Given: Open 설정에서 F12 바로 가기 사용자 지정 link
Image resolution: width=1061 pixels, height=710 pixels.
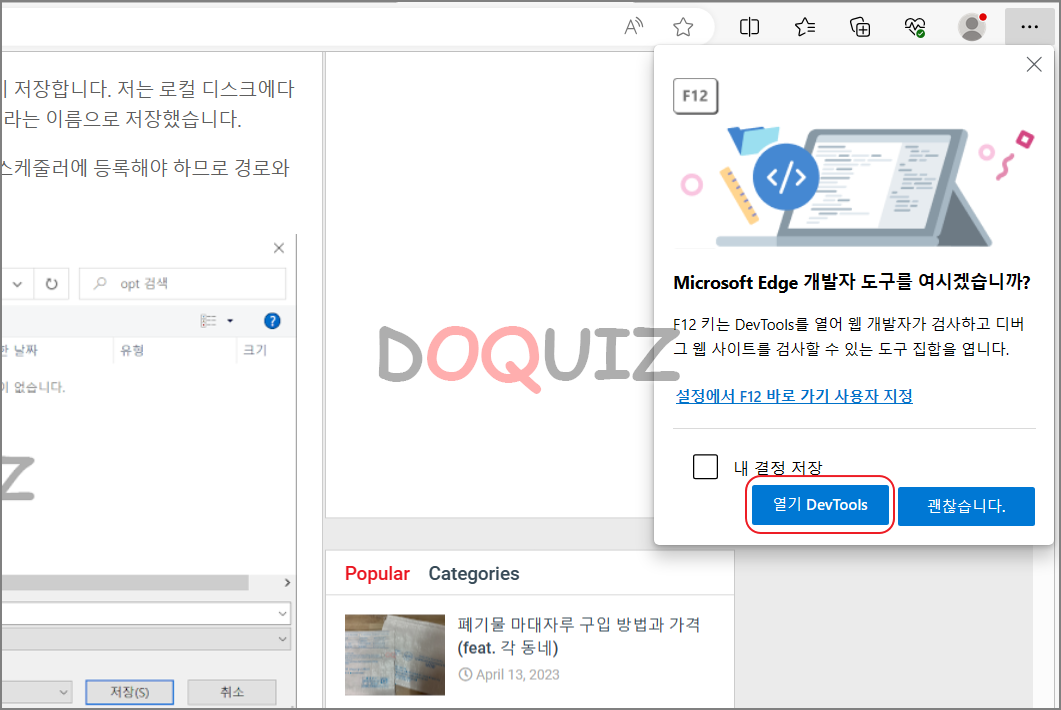Looking at the screenshot, I should 794,396.
